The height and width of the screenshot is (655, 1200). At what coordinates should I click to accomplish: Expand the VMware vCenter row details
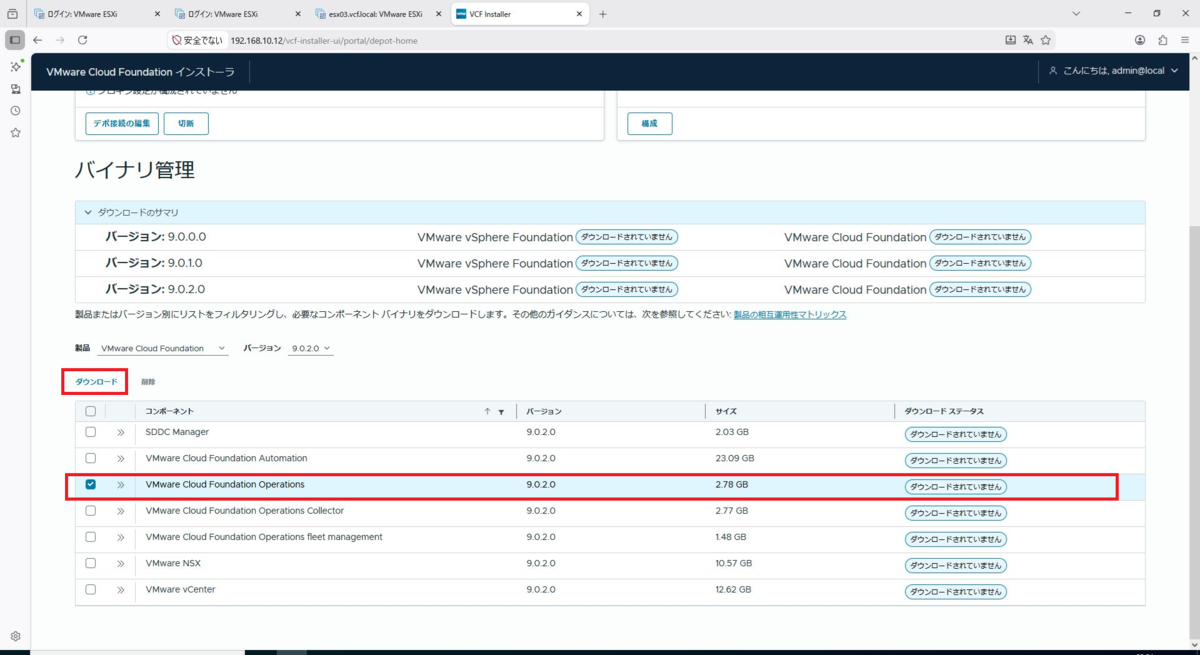pyautogui.click(x=120, y=590)
